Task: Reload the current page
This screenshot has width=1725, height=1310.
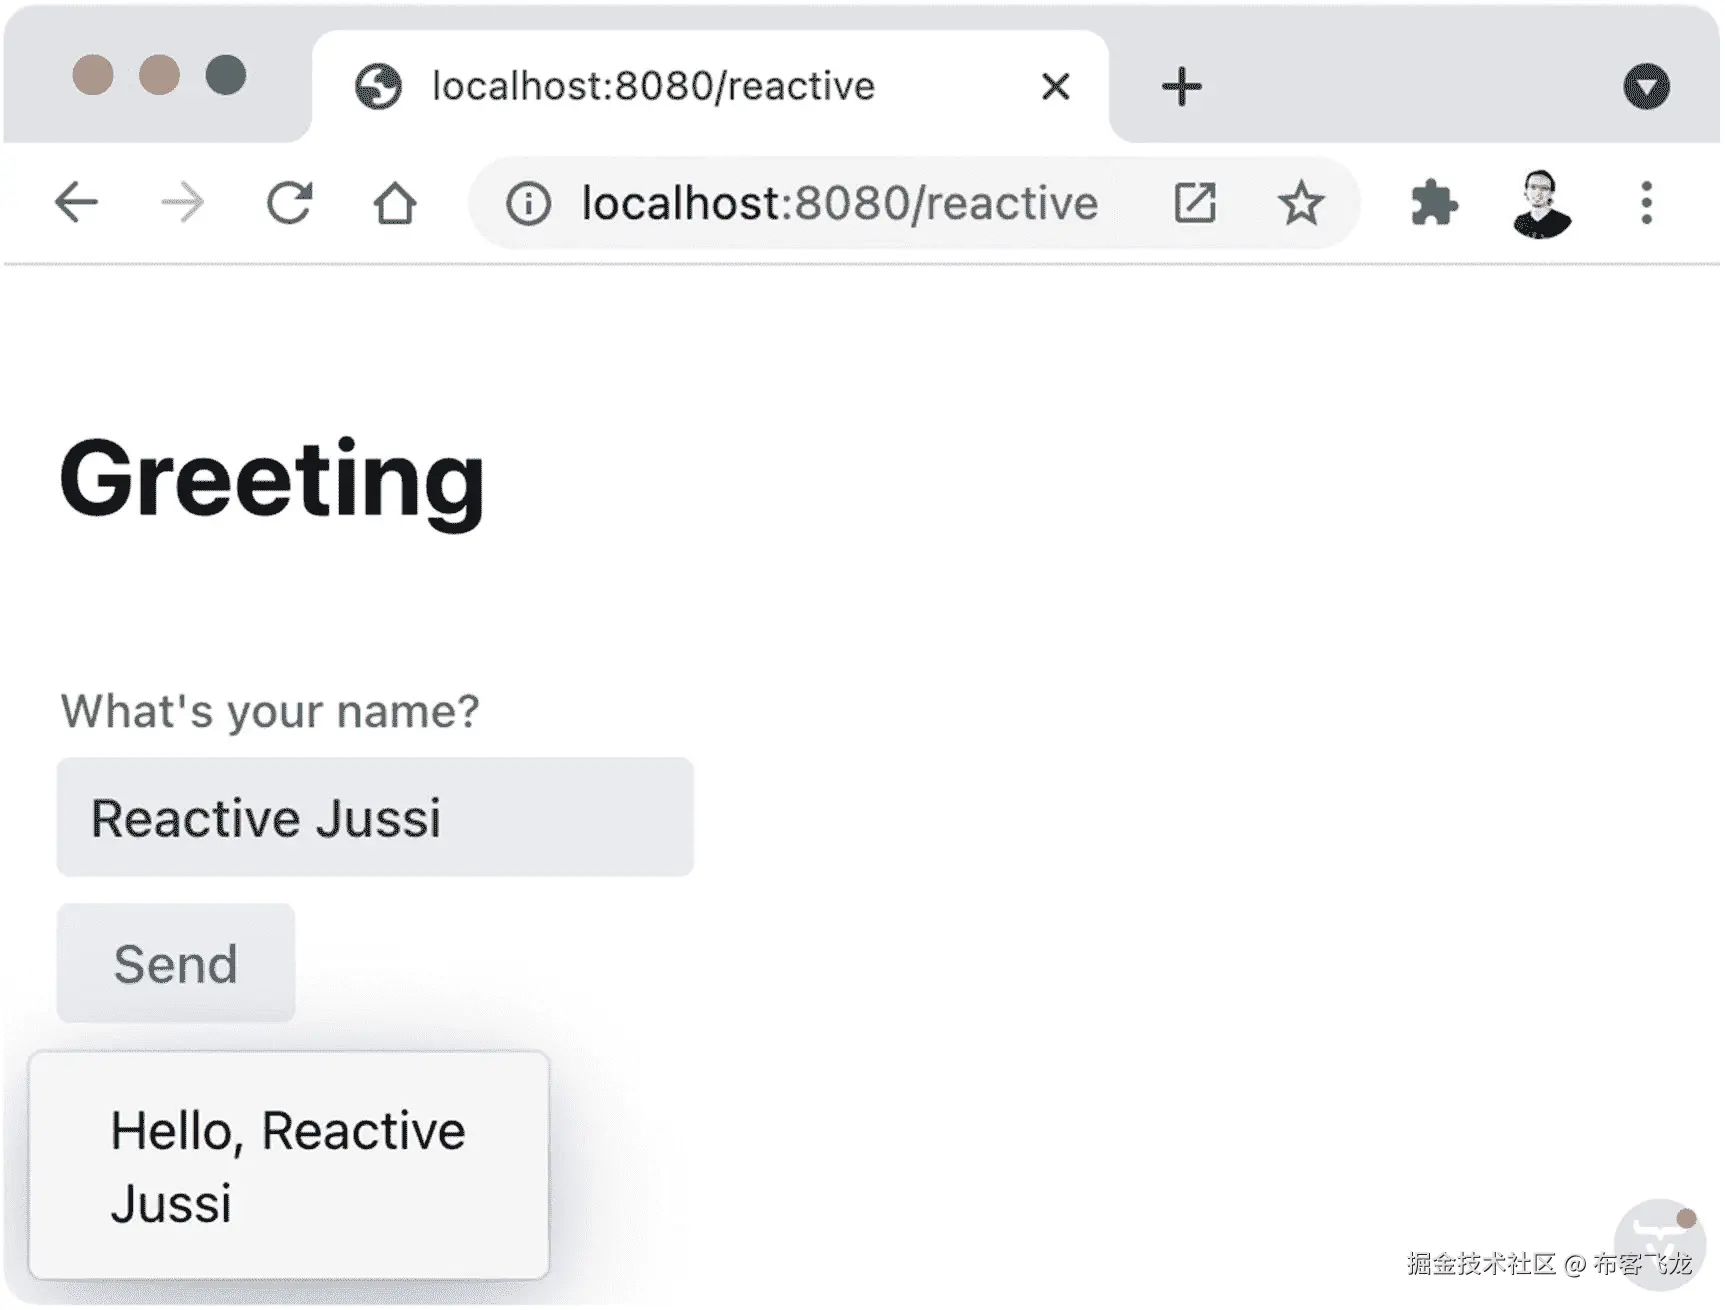Action: point(290,203)
